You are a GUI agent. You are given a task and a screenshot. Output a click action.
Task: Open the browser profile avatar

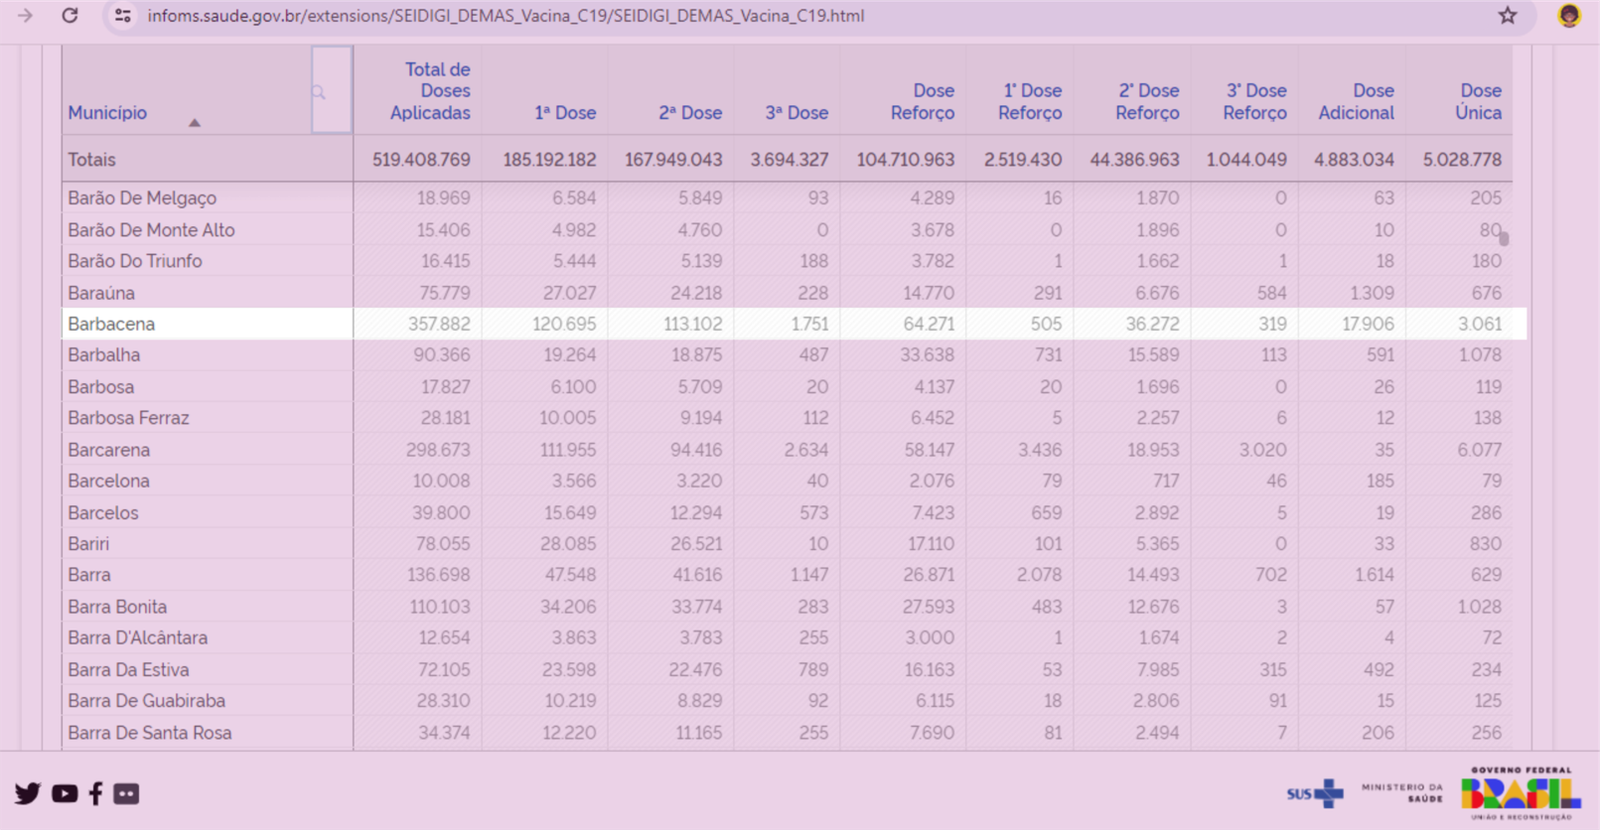(x=1569, y=16)
